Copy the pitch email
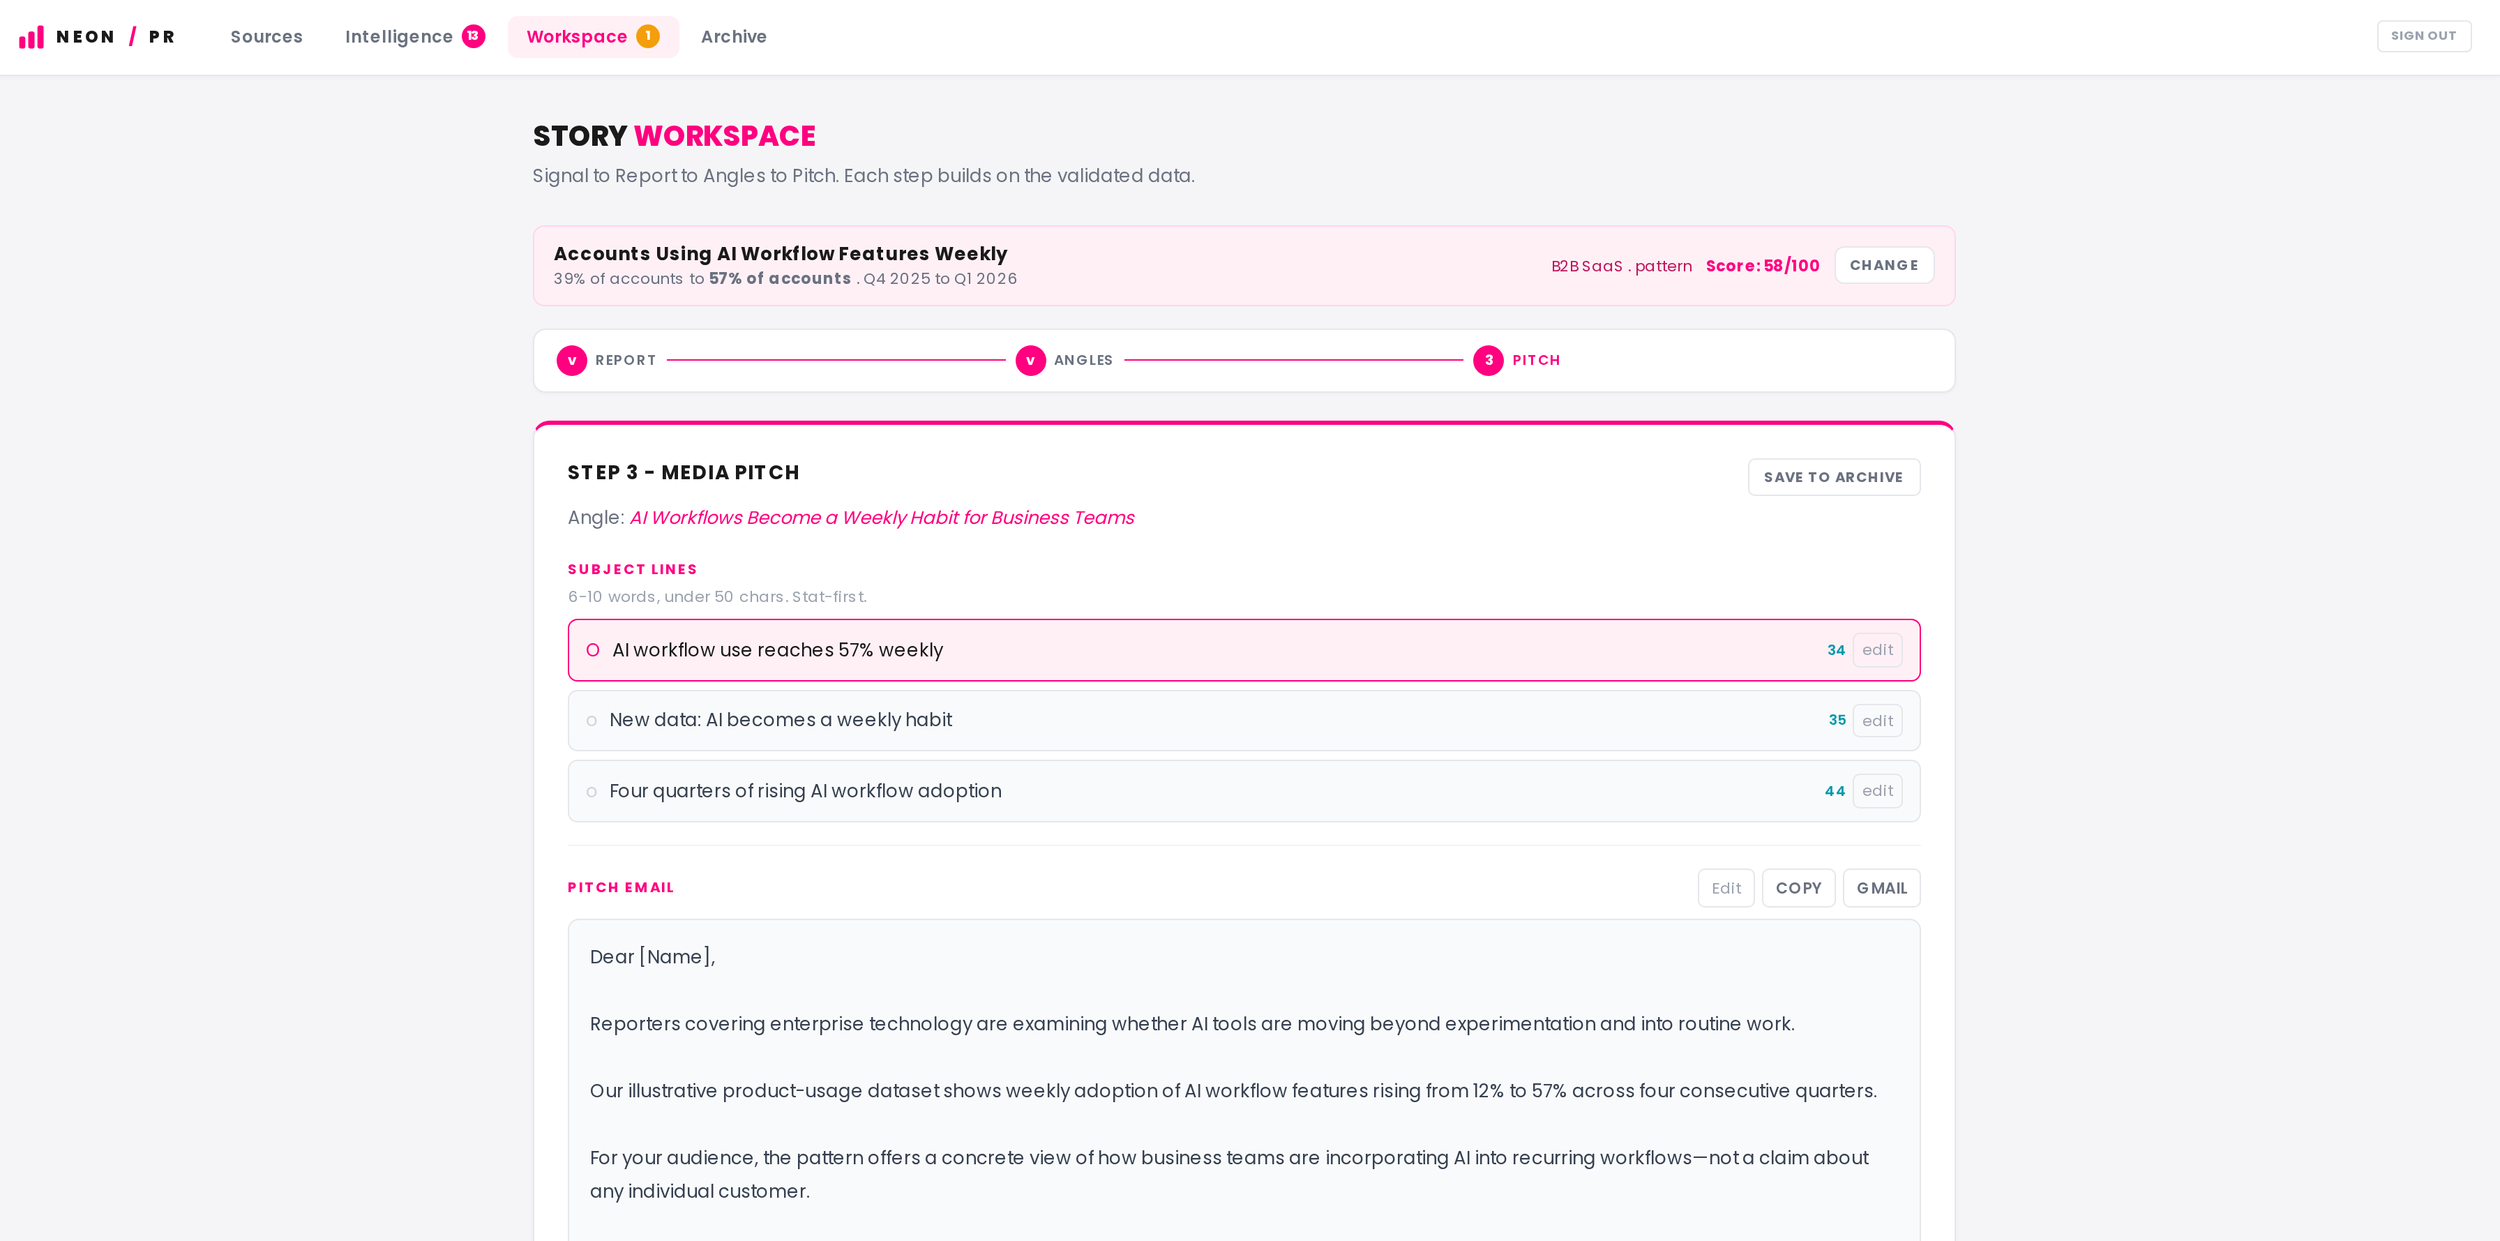This screenshot has width=2500, height=1241. [x=1798, y=888]
